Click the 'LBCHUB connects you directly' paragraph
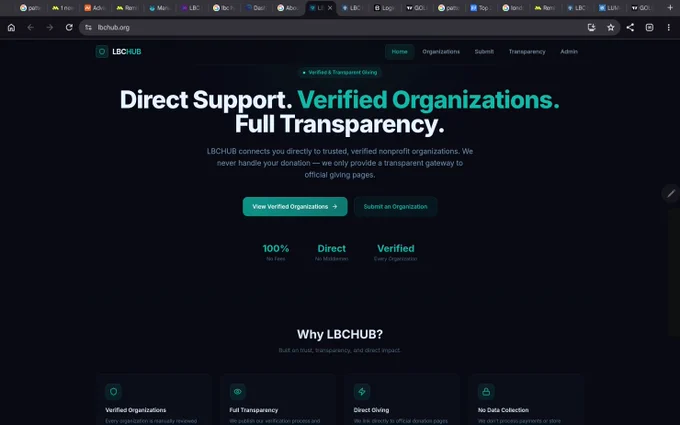Screen dimensions: 680x425 pos(340,163)
